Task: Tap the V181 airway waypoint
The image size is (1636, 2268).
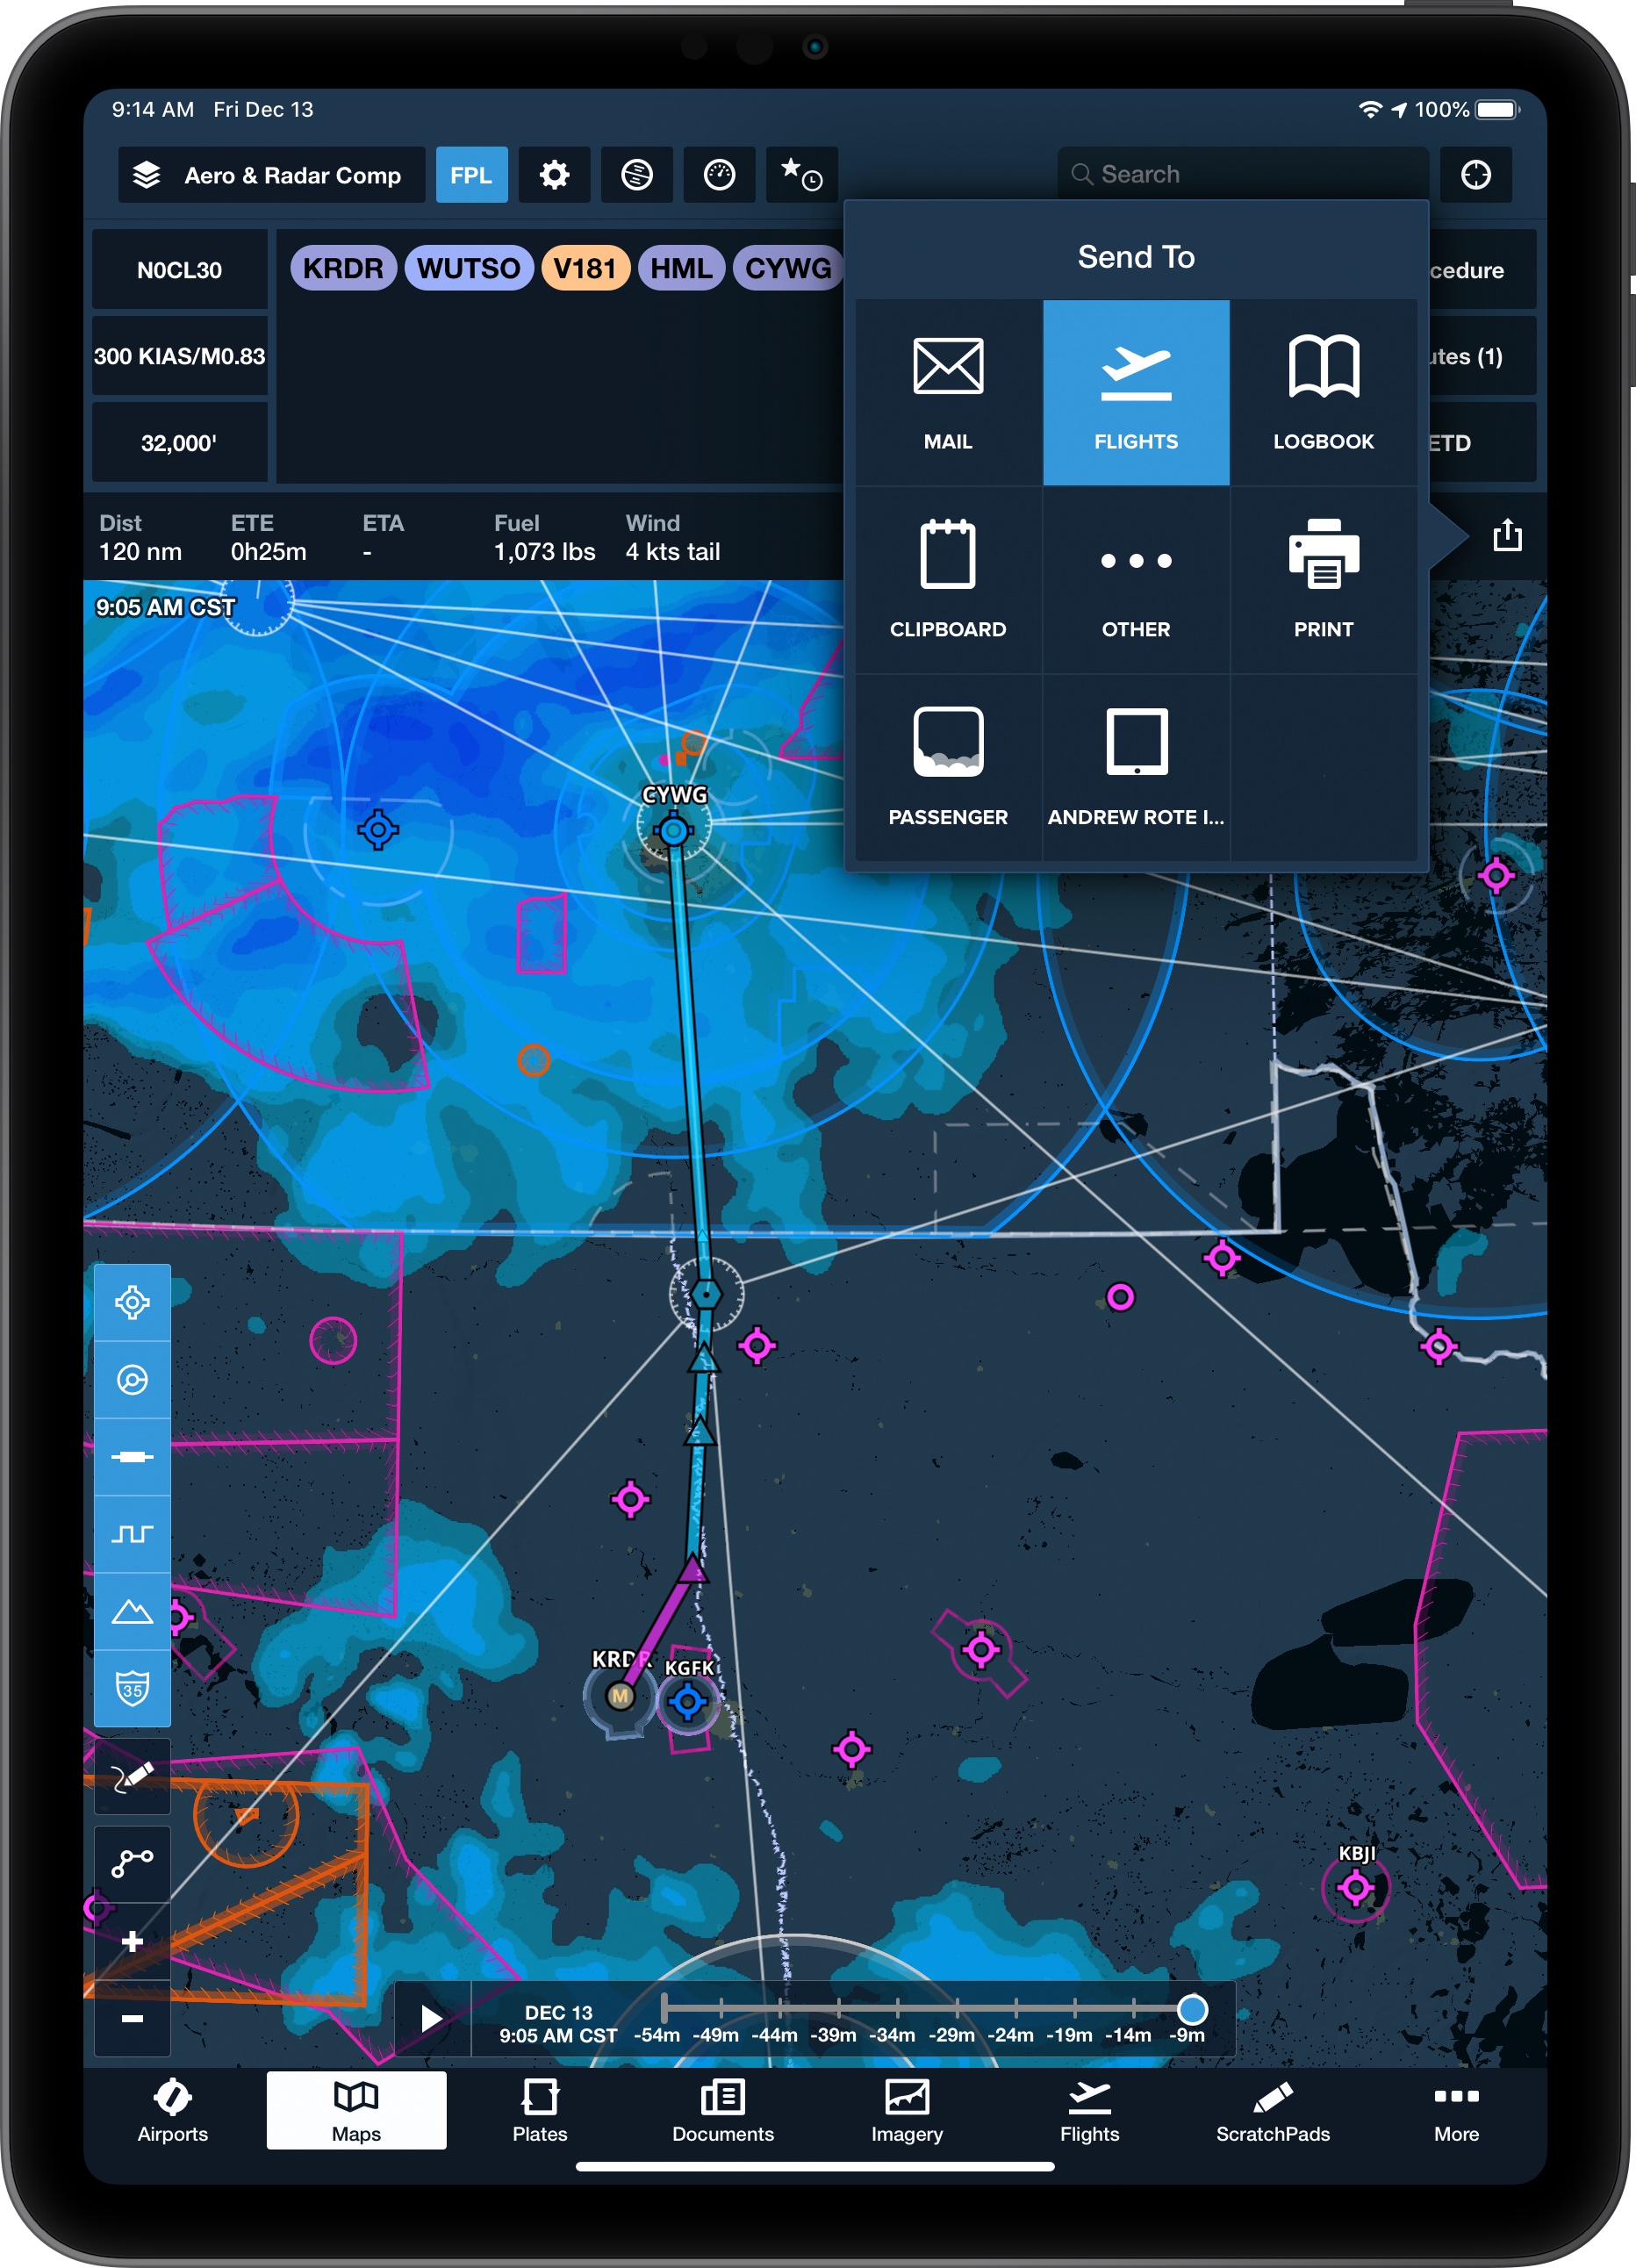Action: [585, 268]
